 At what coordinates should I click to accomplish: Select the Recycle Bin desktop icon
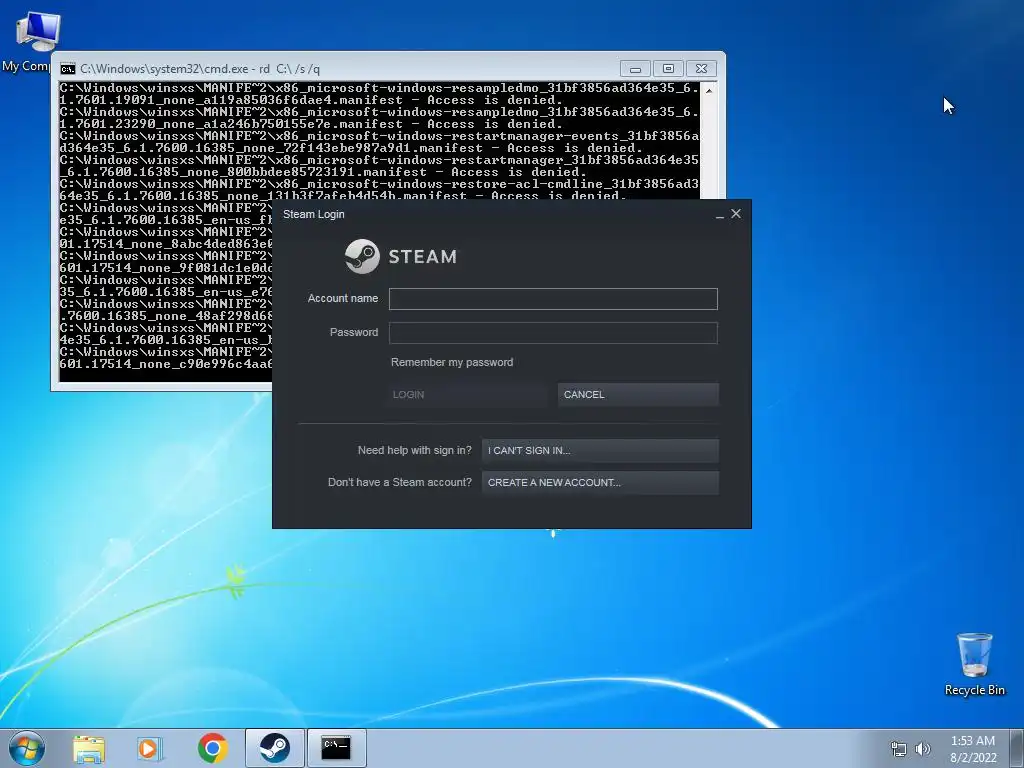click(x=974, y=664)
